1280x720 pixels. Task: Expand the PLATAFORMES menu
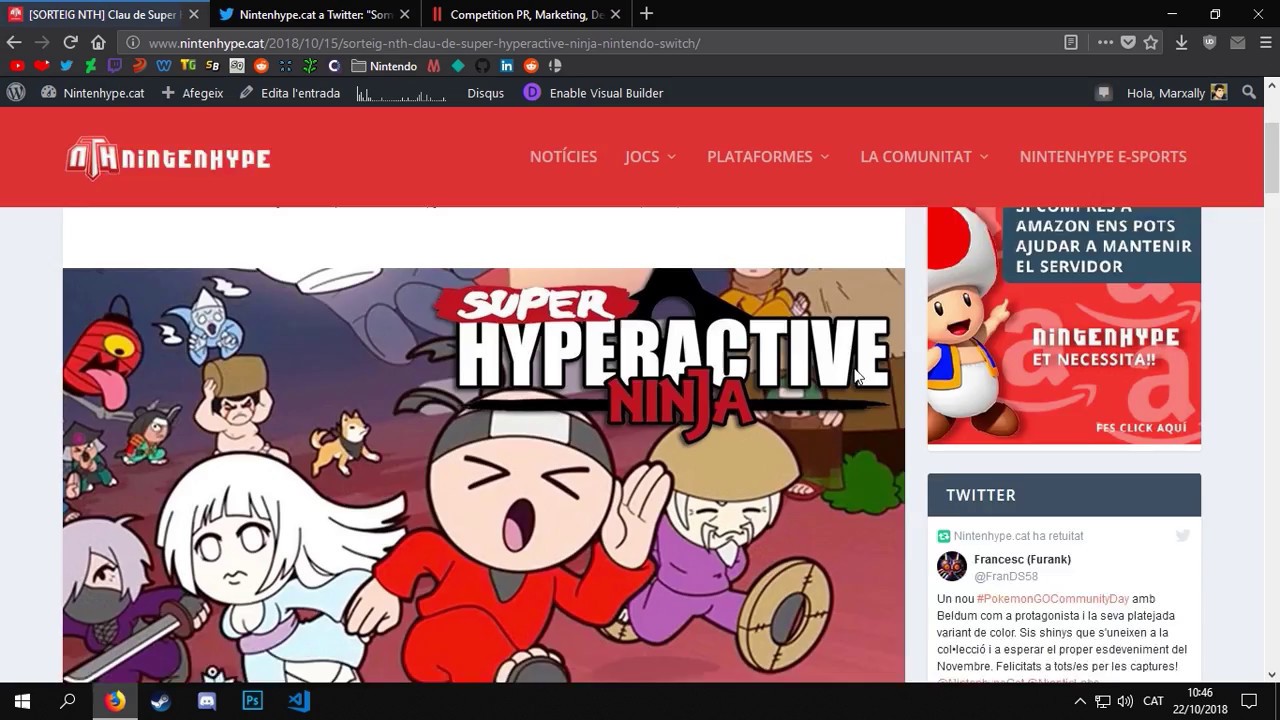[768, 156]
